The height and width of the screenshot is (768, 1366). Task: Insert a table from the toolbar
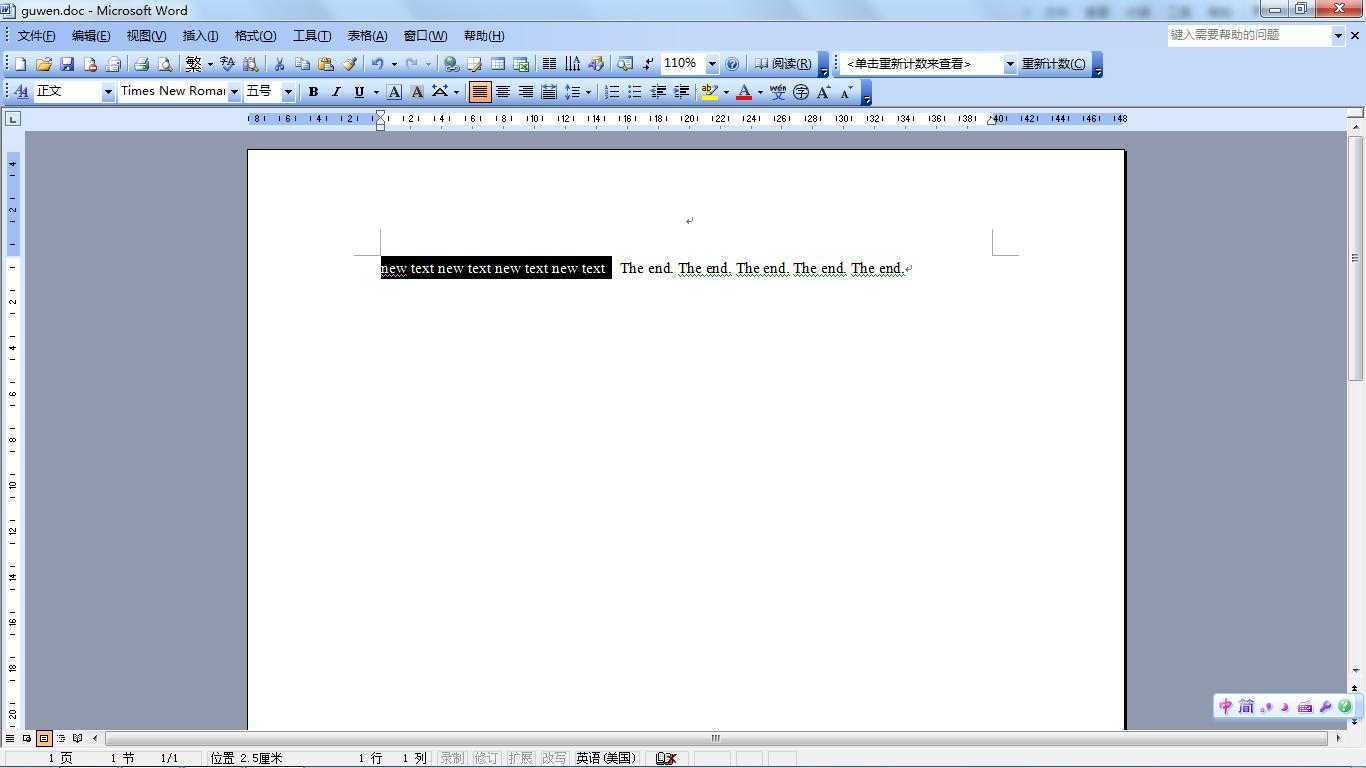498,64
